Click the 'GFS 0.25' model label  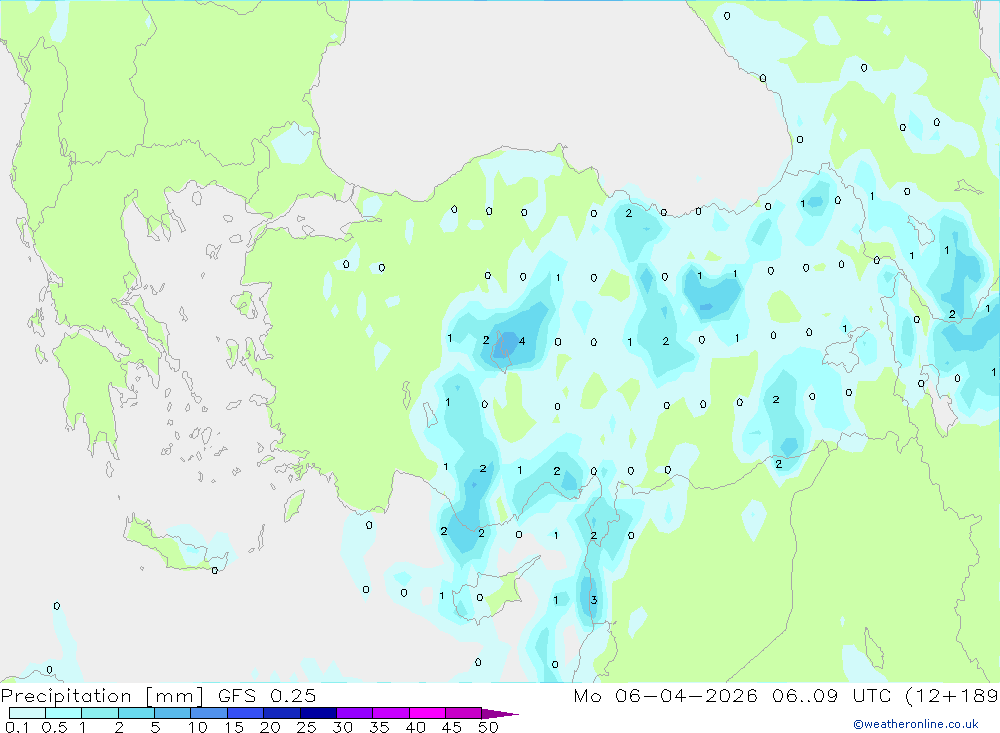click(x=267, y=695)
